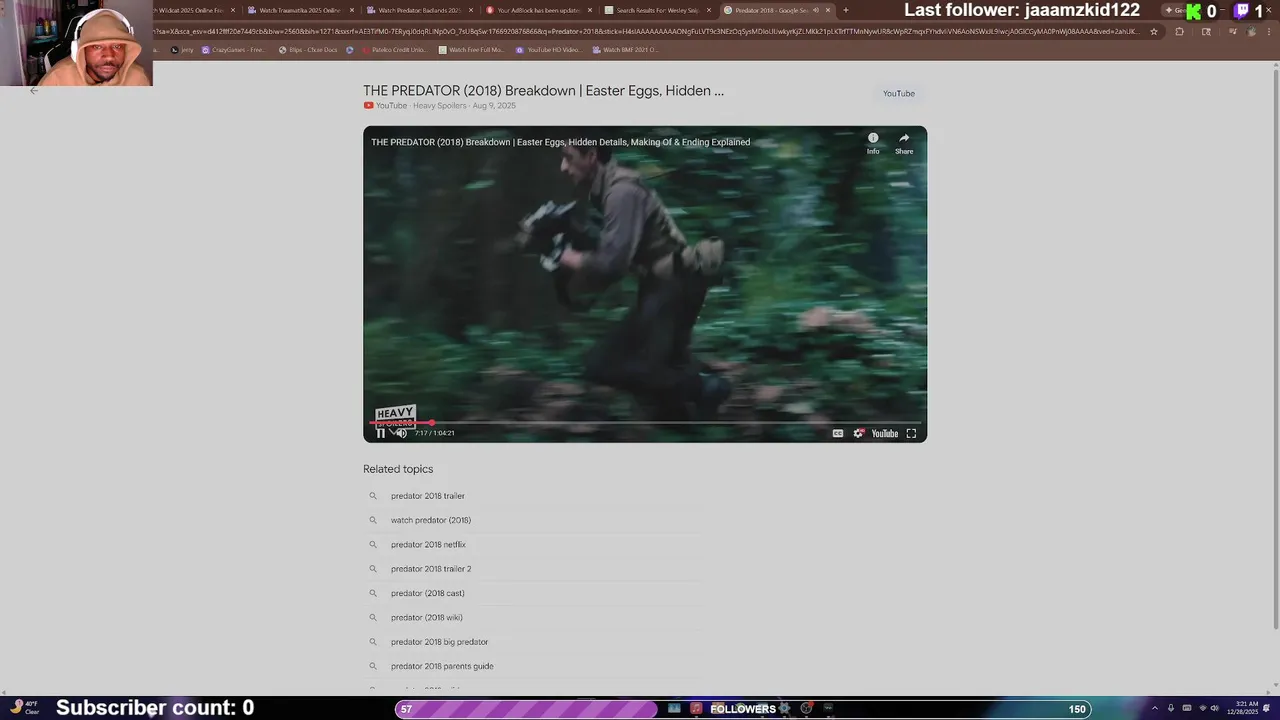Screen dimensions: 1280x720
Task: Open the 'YouTube HD Video...' bookmark
Action: (x=548, y=50)
